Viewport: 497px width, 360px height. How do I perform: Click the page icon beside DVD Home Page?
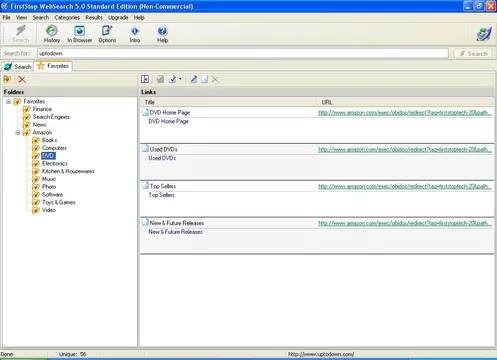(145, 112)
